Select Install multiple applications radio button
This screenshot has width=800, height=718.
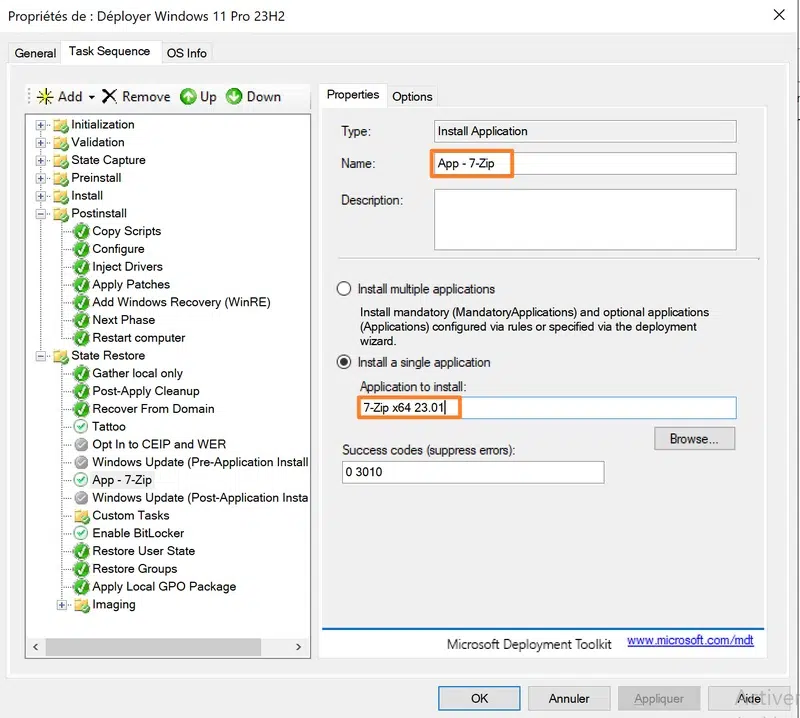(x=345, y=289)
